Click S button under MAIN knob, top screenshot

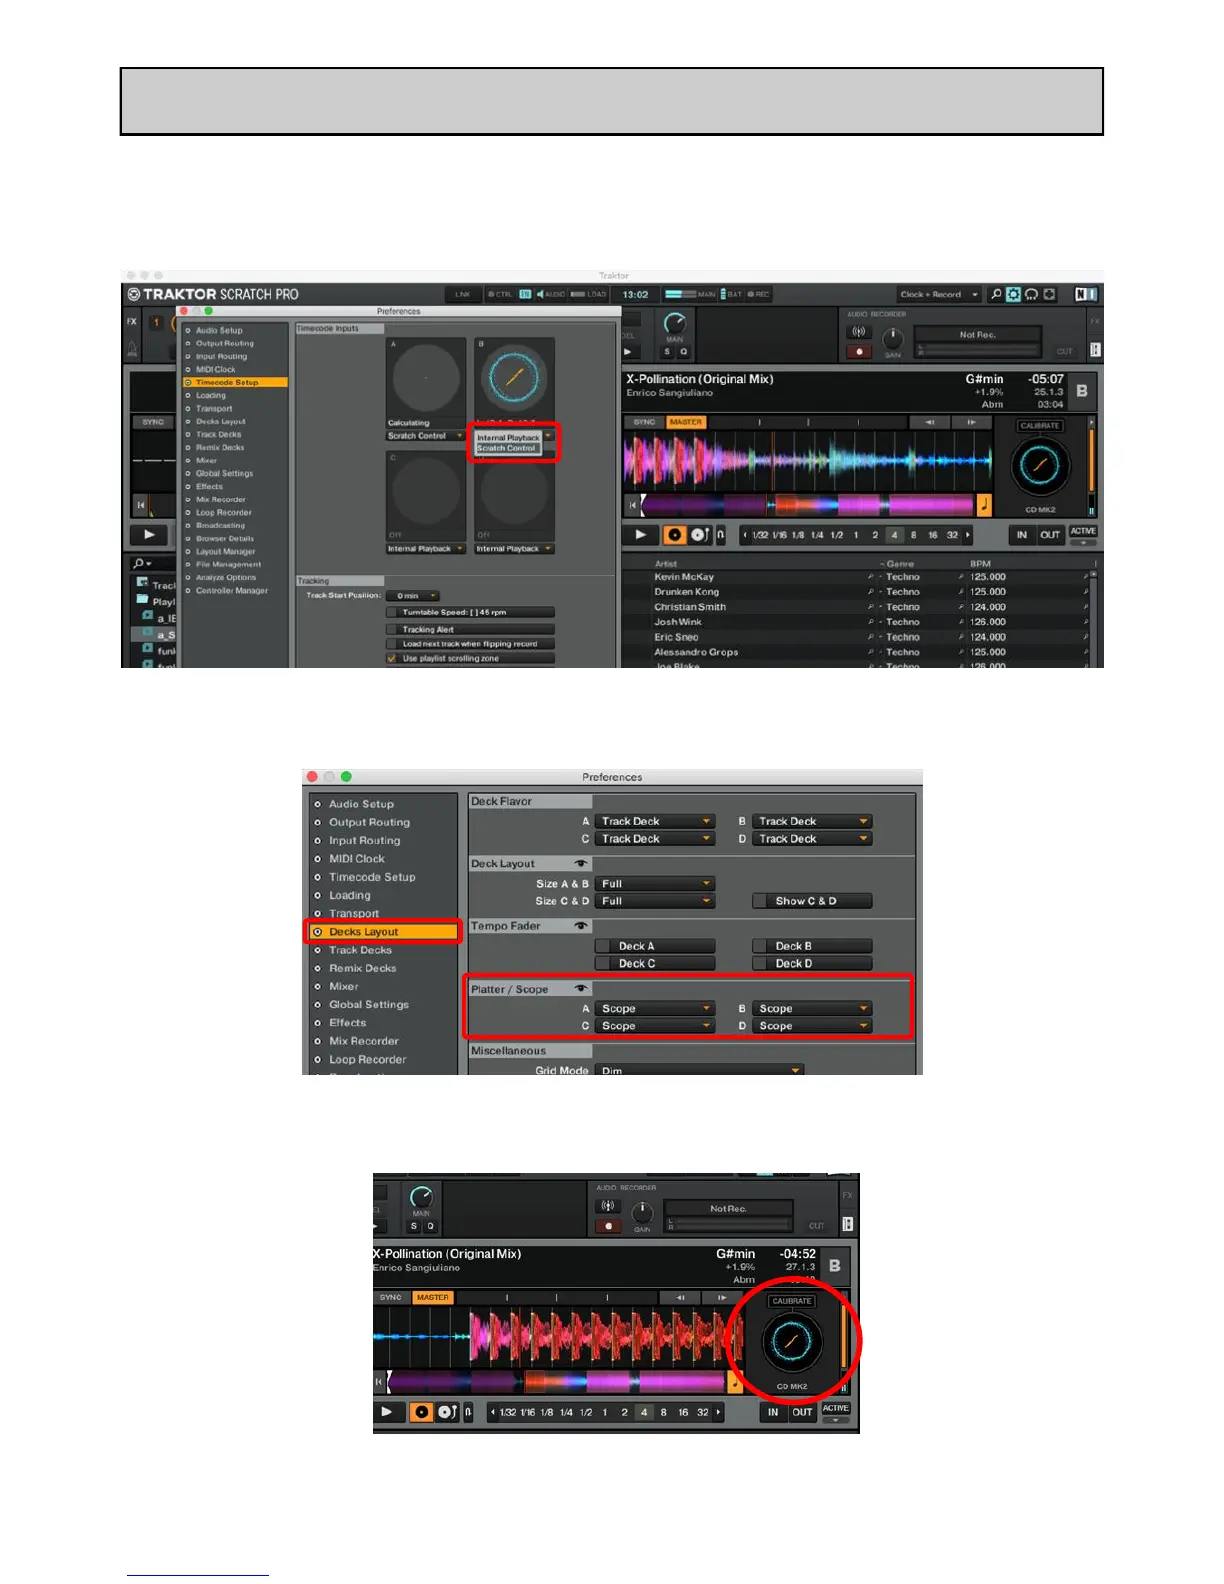coord(668,352)
